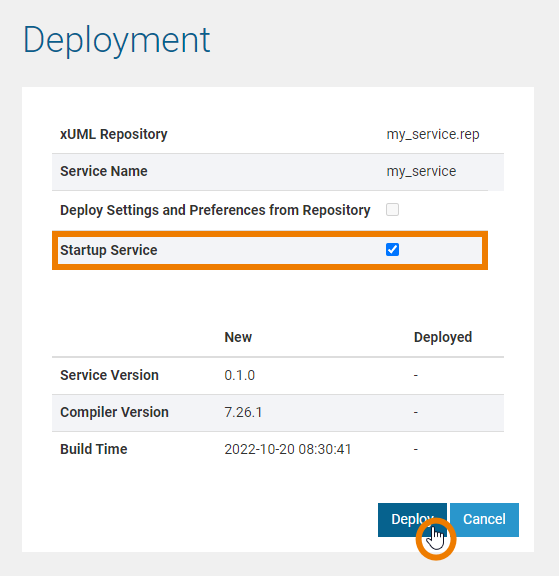This screenshot has width=559, height=576.
Task: Click the Deploy Settings and Preferences label
Action: 215,210
